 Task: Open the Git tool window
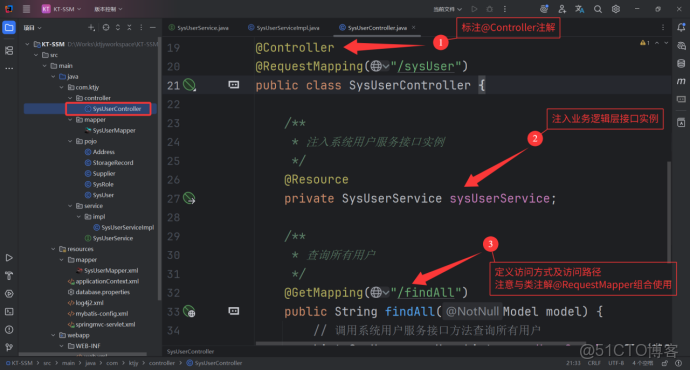click(x=9, y=347)
